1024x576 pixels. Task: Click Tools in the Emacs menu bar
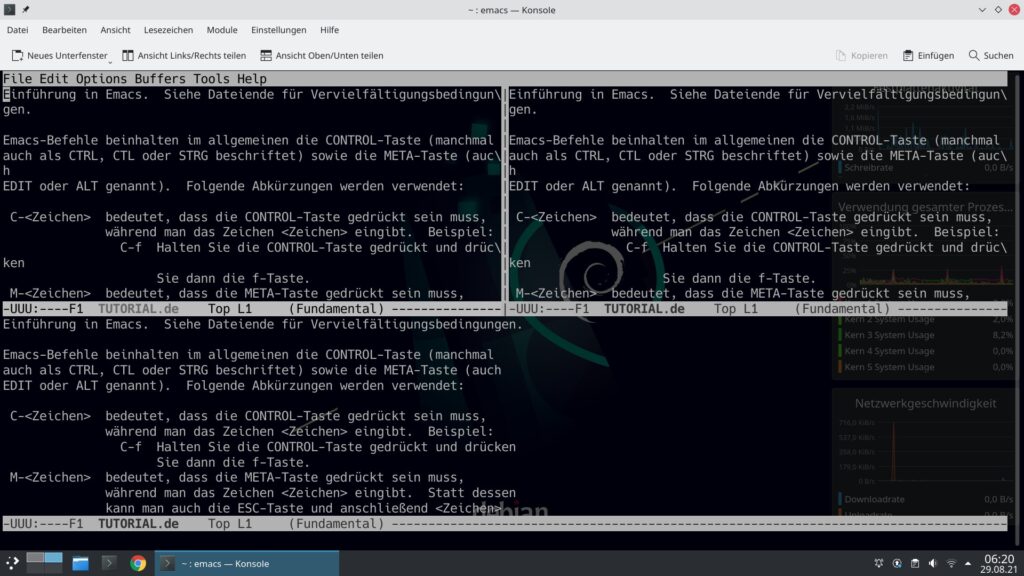coord(212,78)
